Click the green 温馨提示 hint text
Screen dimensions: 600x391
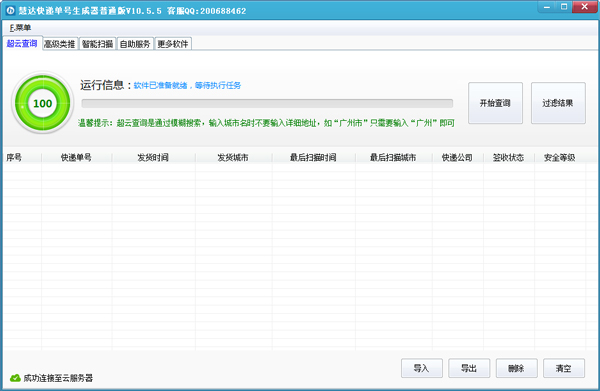click(x=266, y=123)
